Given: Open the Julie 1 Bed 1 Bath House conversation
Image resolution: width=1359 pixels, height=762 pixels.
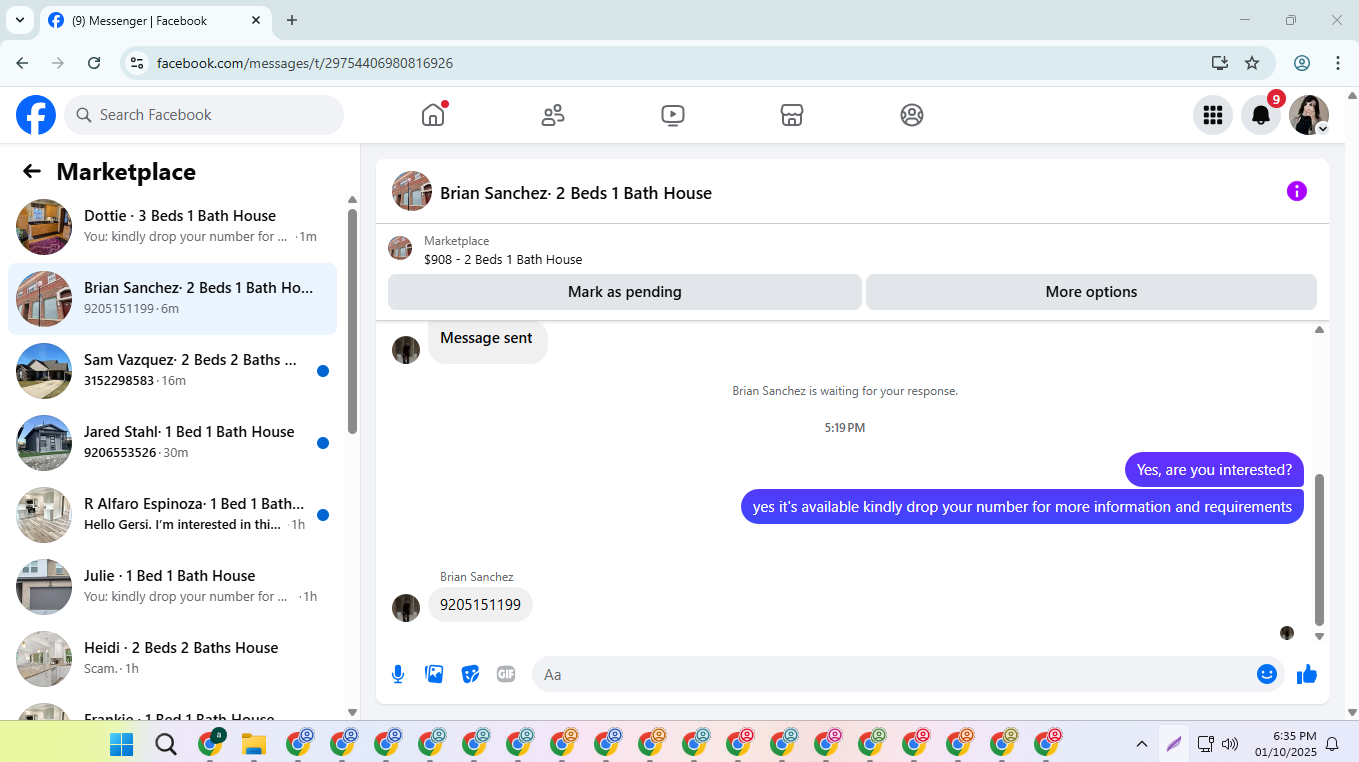Looking at the screenshot, I should tap(172, 587).
